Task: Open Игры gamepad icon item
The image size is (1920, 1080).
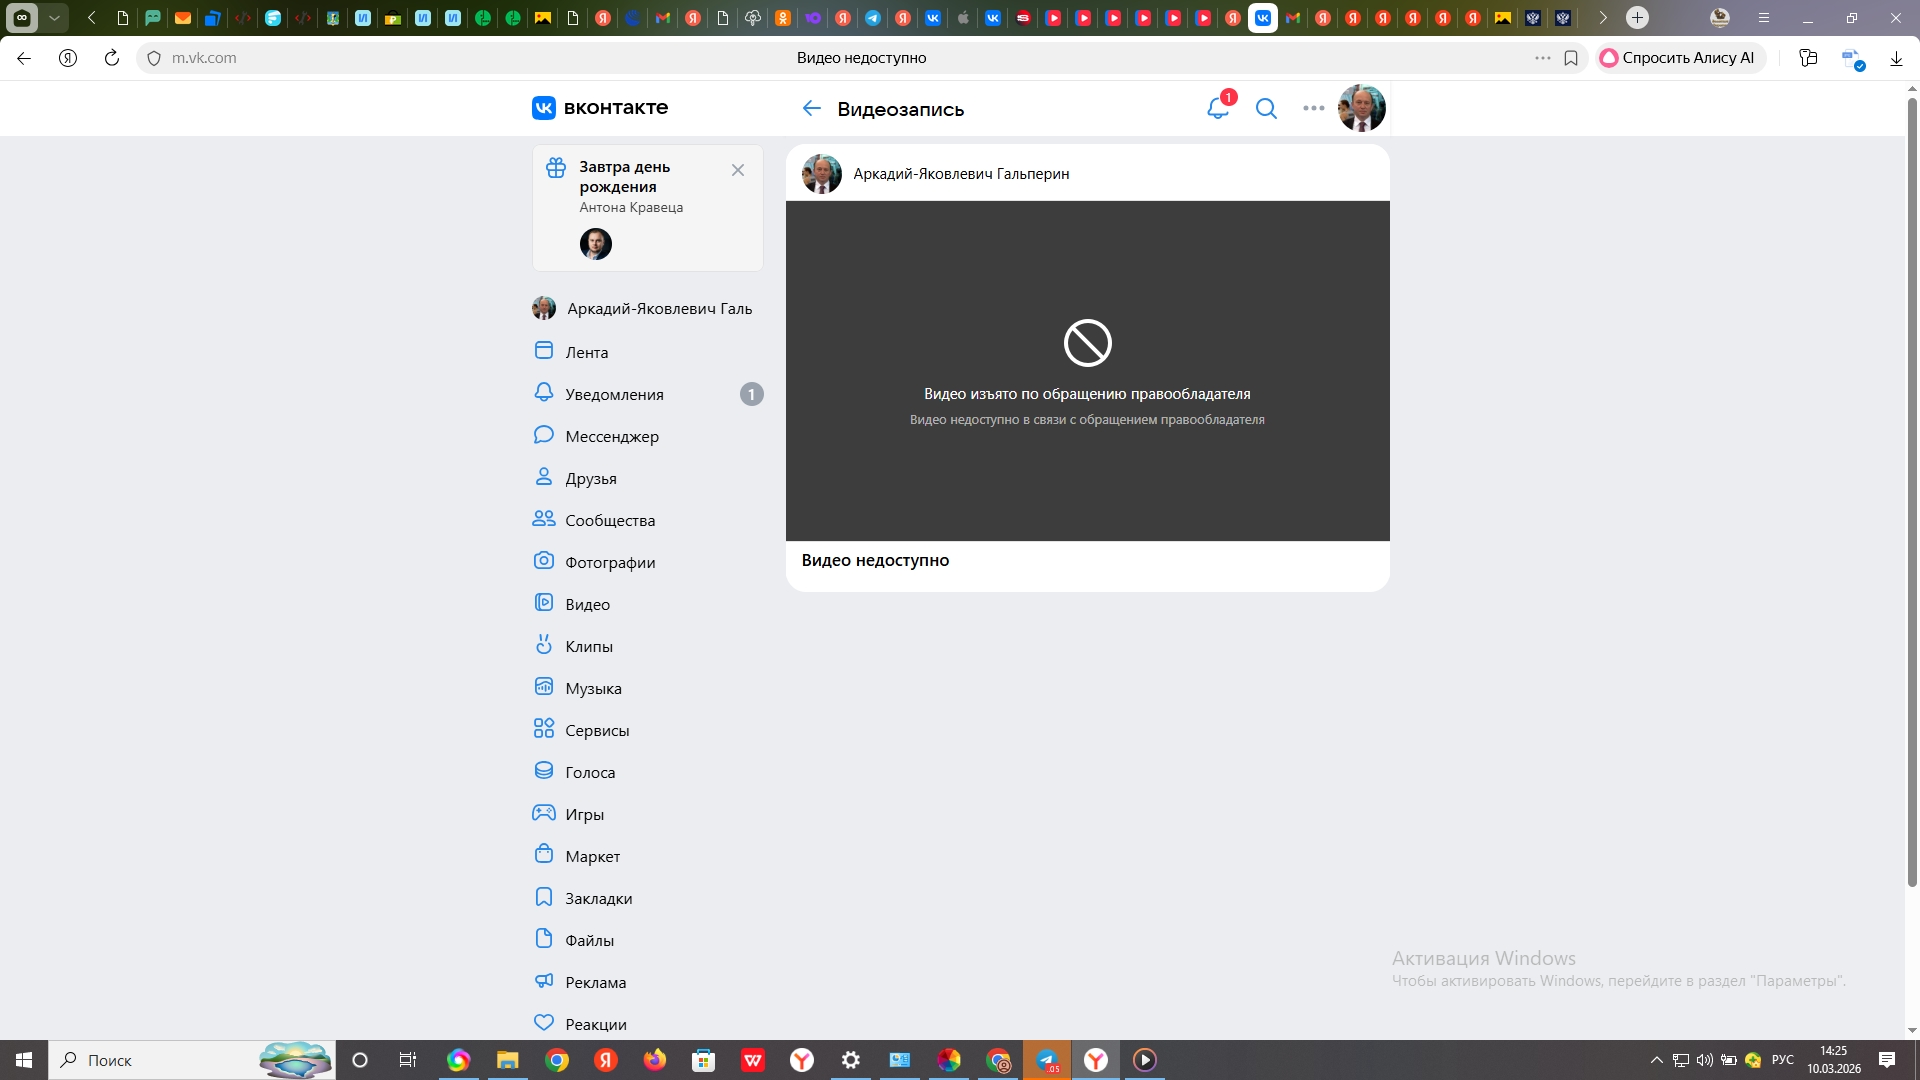Action: [x=544, y=813]
